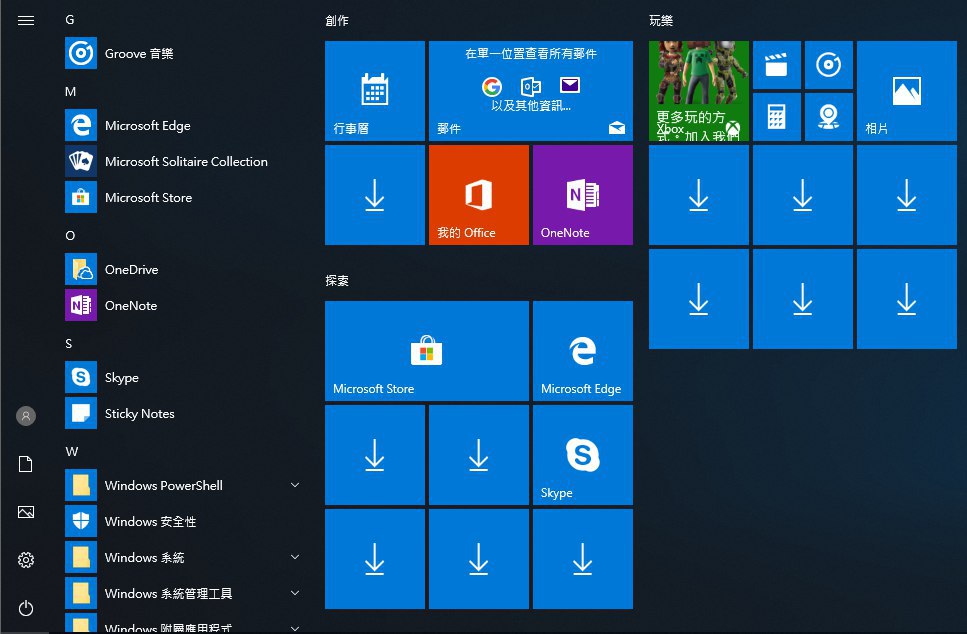This screenshot has height=634, width=967.
Task: Click the user account avatar icon
Action: click(26, 416)
